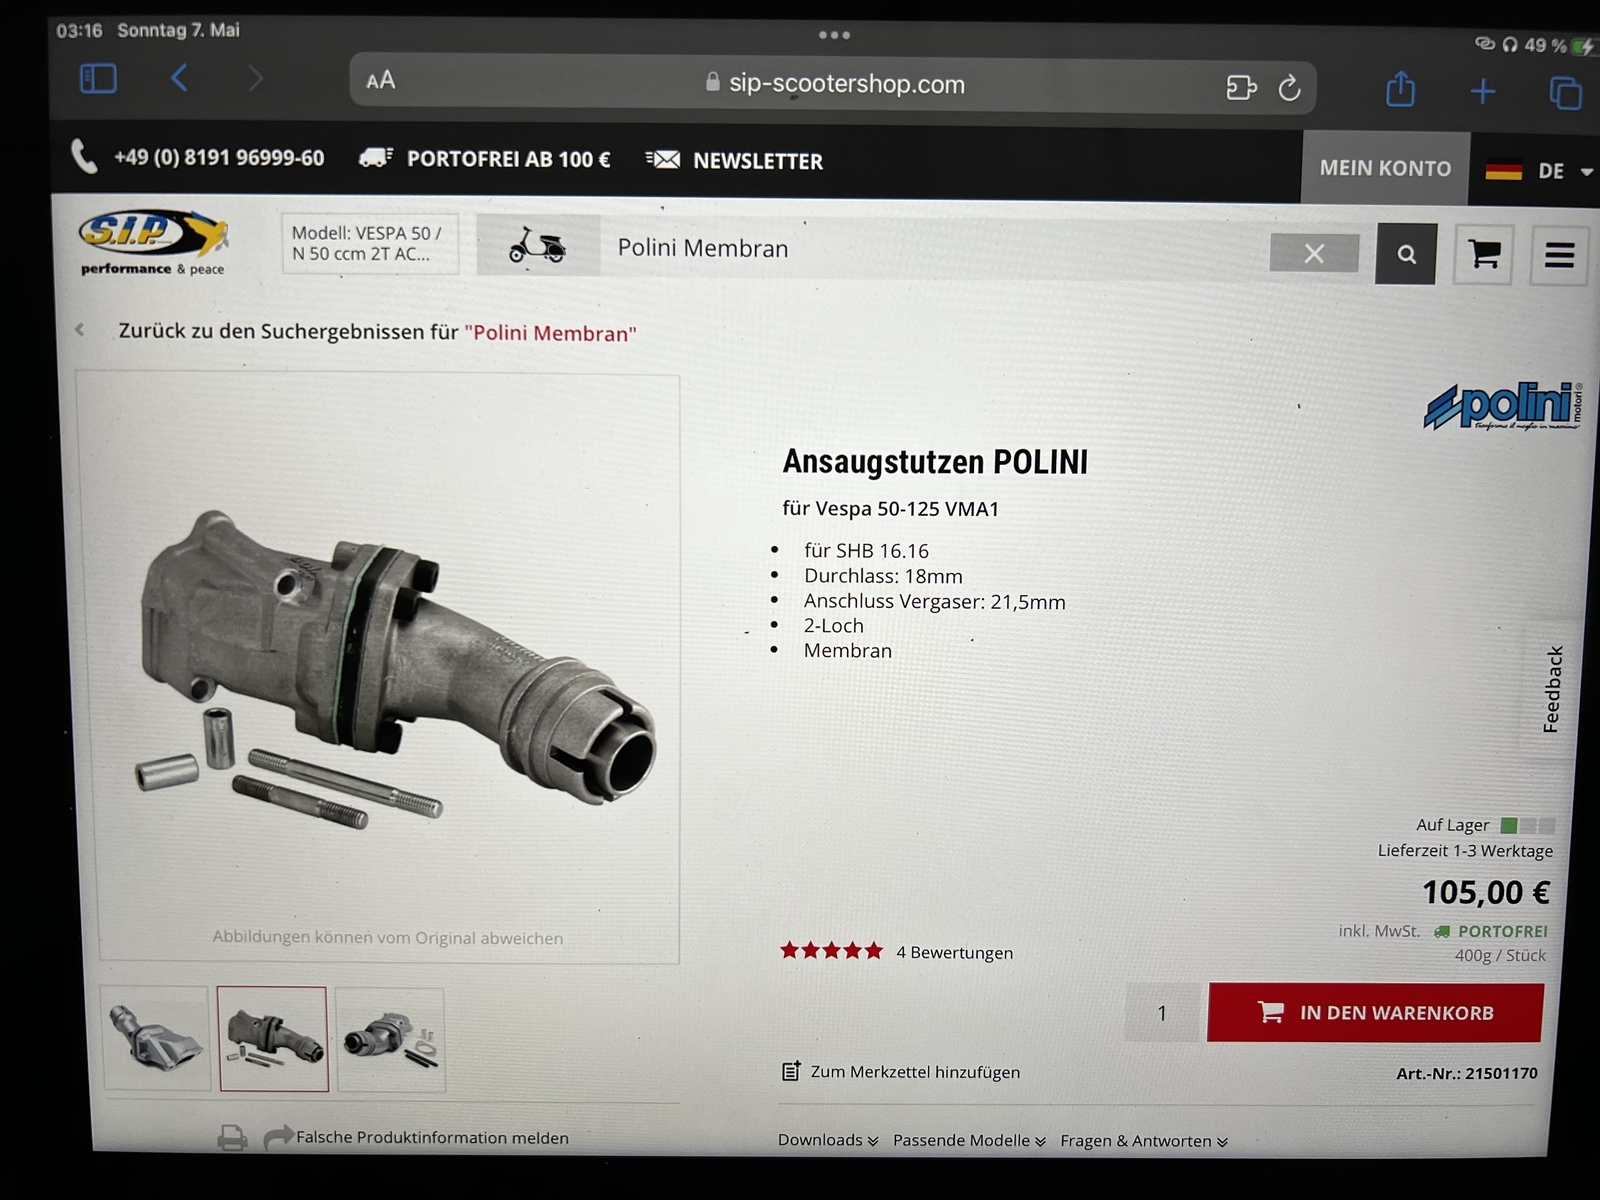Open Safari share sheet icon
1600x1200 pixels.
click(1400, 89)
